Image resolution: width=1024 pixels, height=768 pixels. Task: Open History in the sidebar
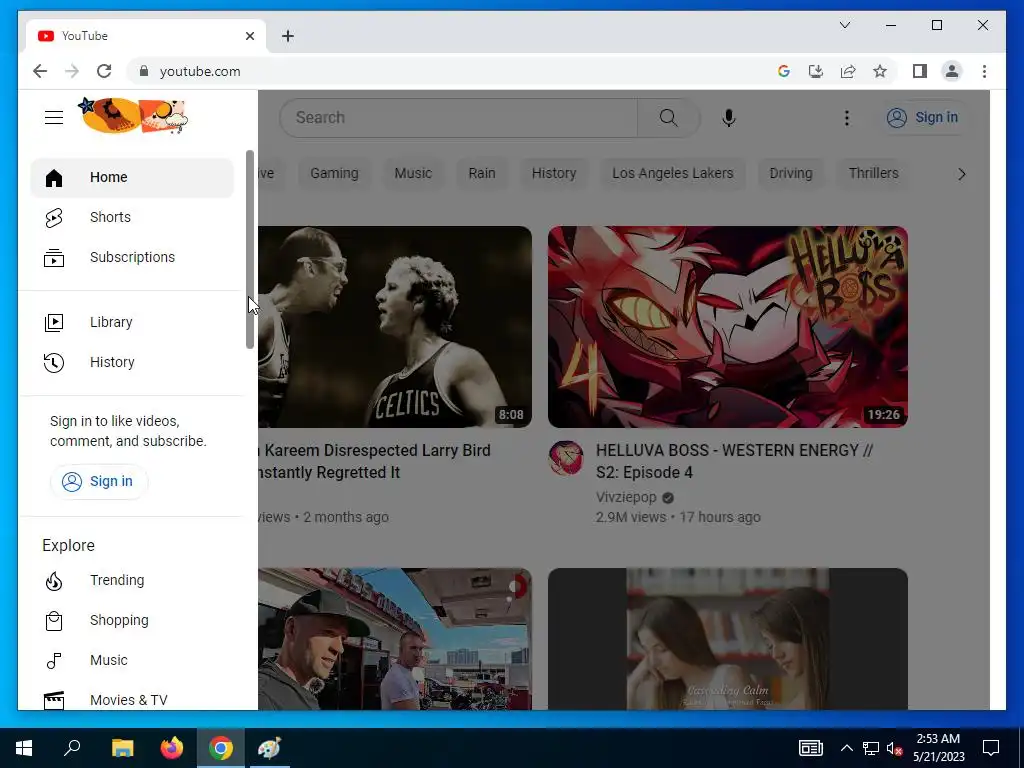(132, 362)
